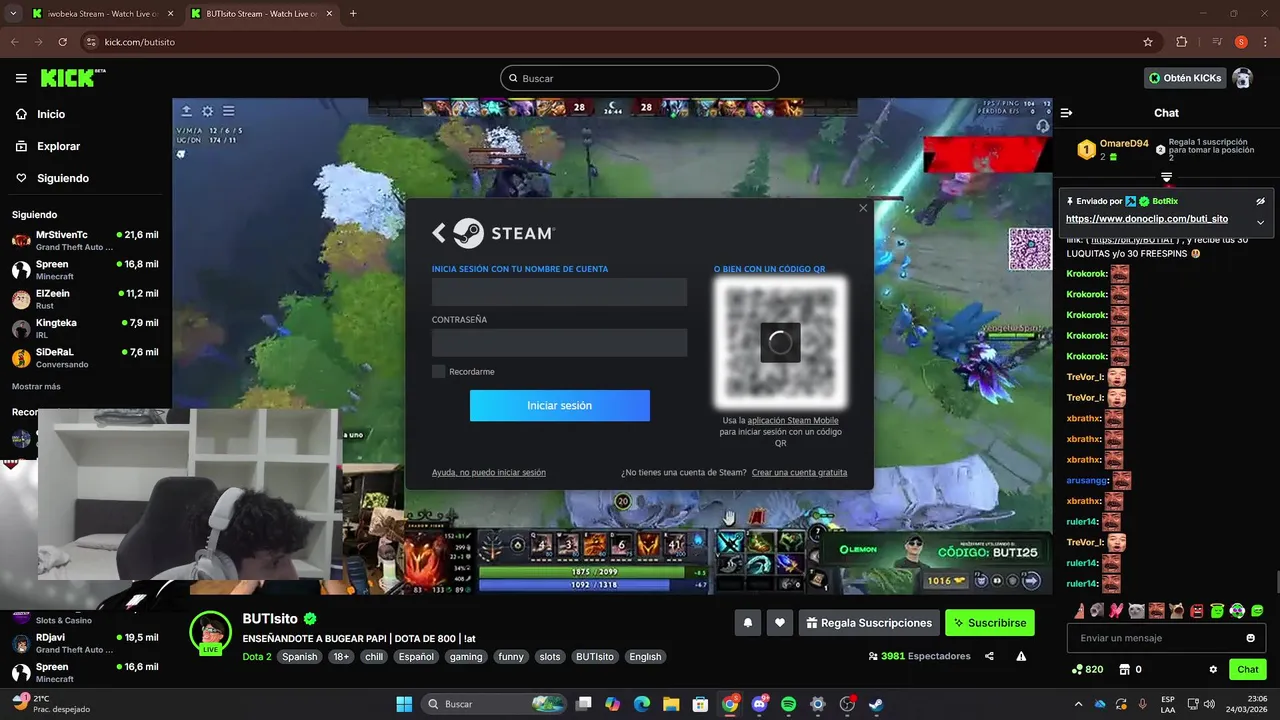This screenshot has height=720, width=1280.
Task: Click Regala Suscripciones button
Action: pyautogui.click(x=869, y=623)
